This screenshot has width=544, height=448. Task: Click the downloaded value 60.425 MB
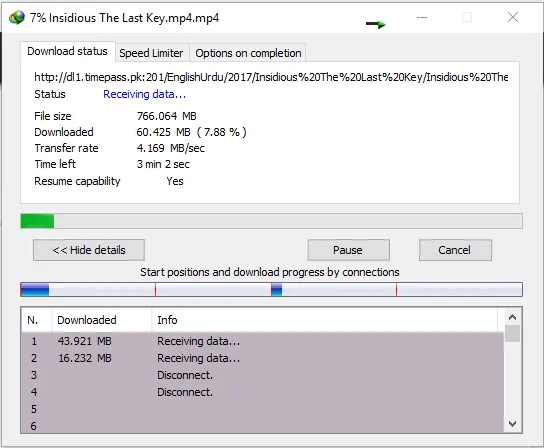pyautogui.click(x=163, y=132)
